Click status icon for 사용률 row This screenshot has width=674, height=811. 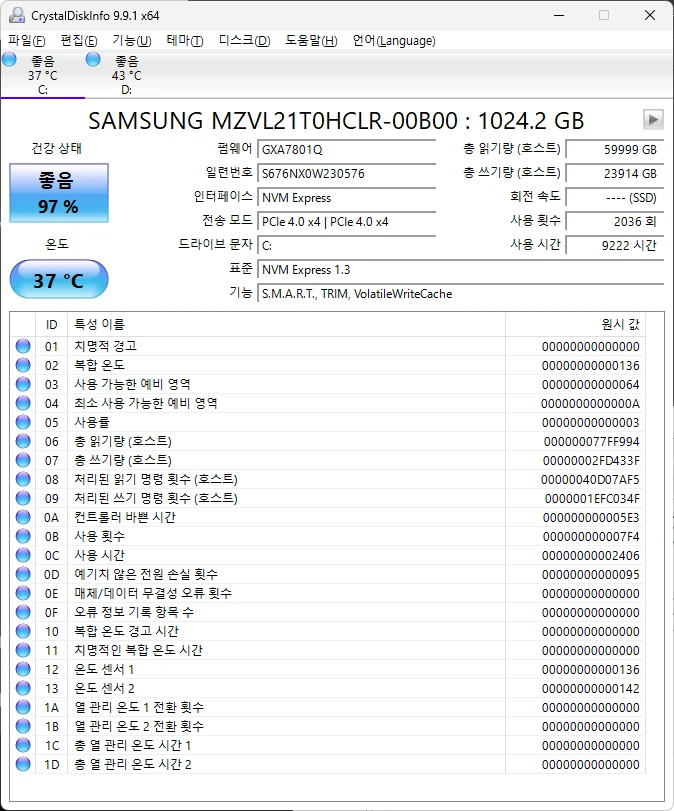pos(23,422)
